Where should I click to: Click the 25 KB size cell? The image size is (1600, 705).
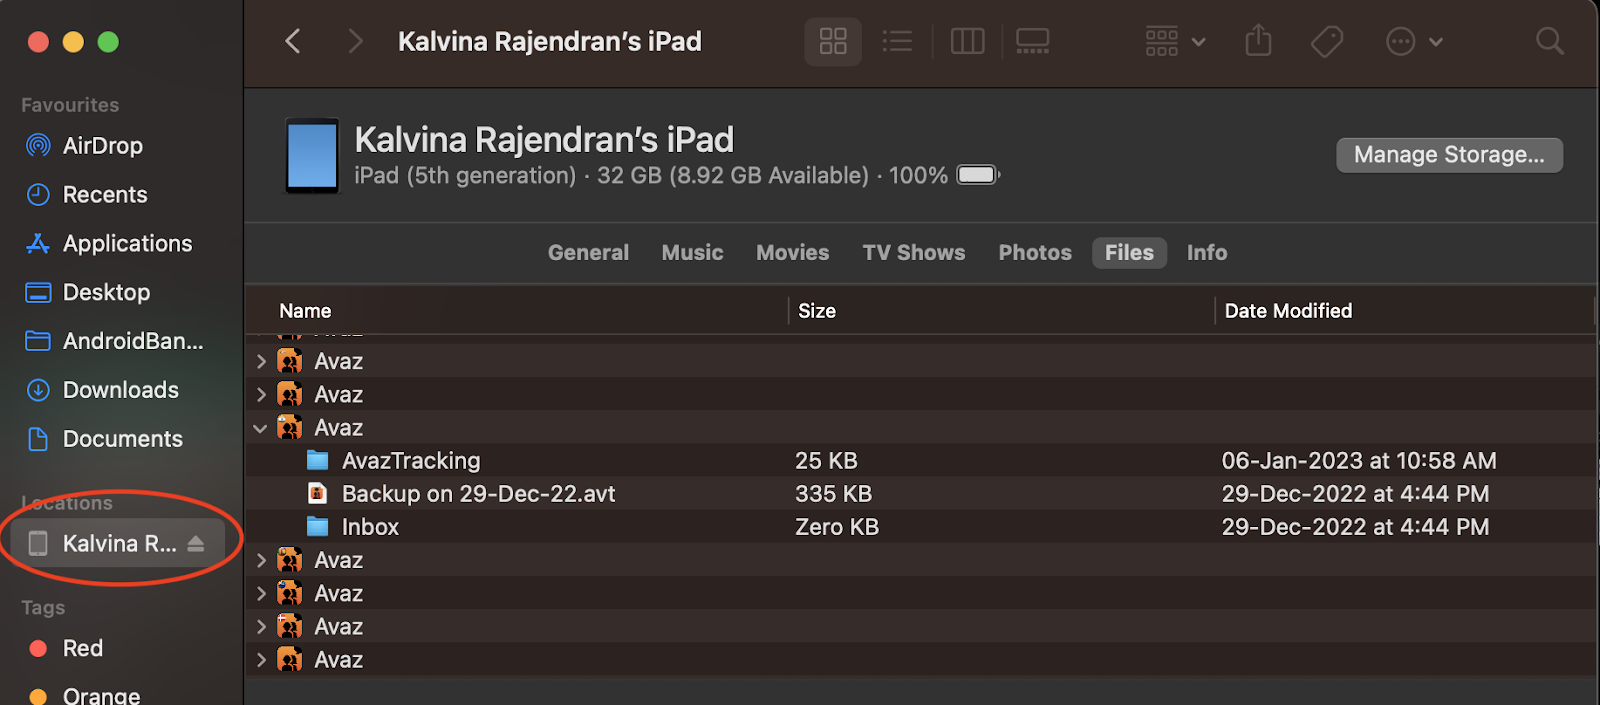[x=826, y=461]
